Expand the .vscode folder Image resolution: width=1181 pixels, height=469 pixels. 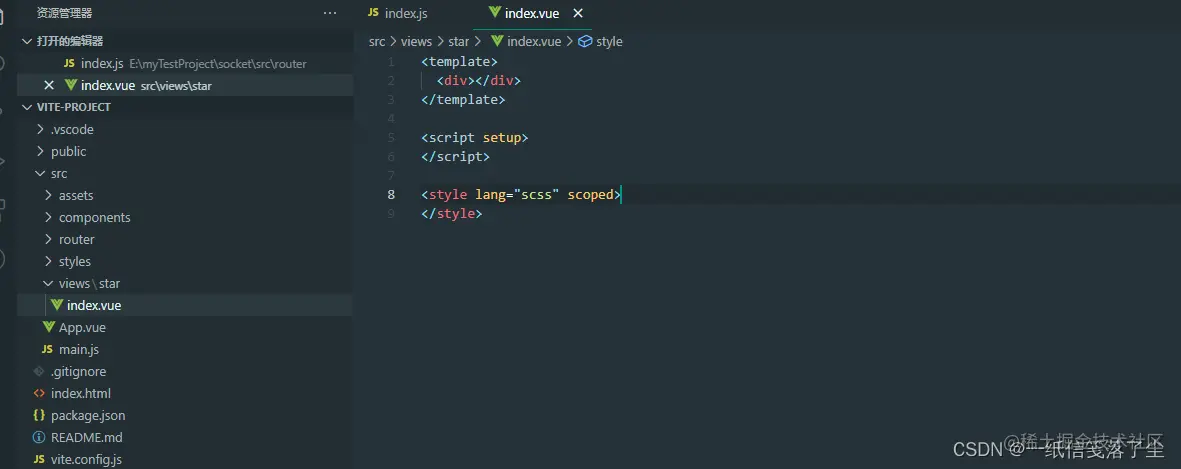(x=40, y=129)
